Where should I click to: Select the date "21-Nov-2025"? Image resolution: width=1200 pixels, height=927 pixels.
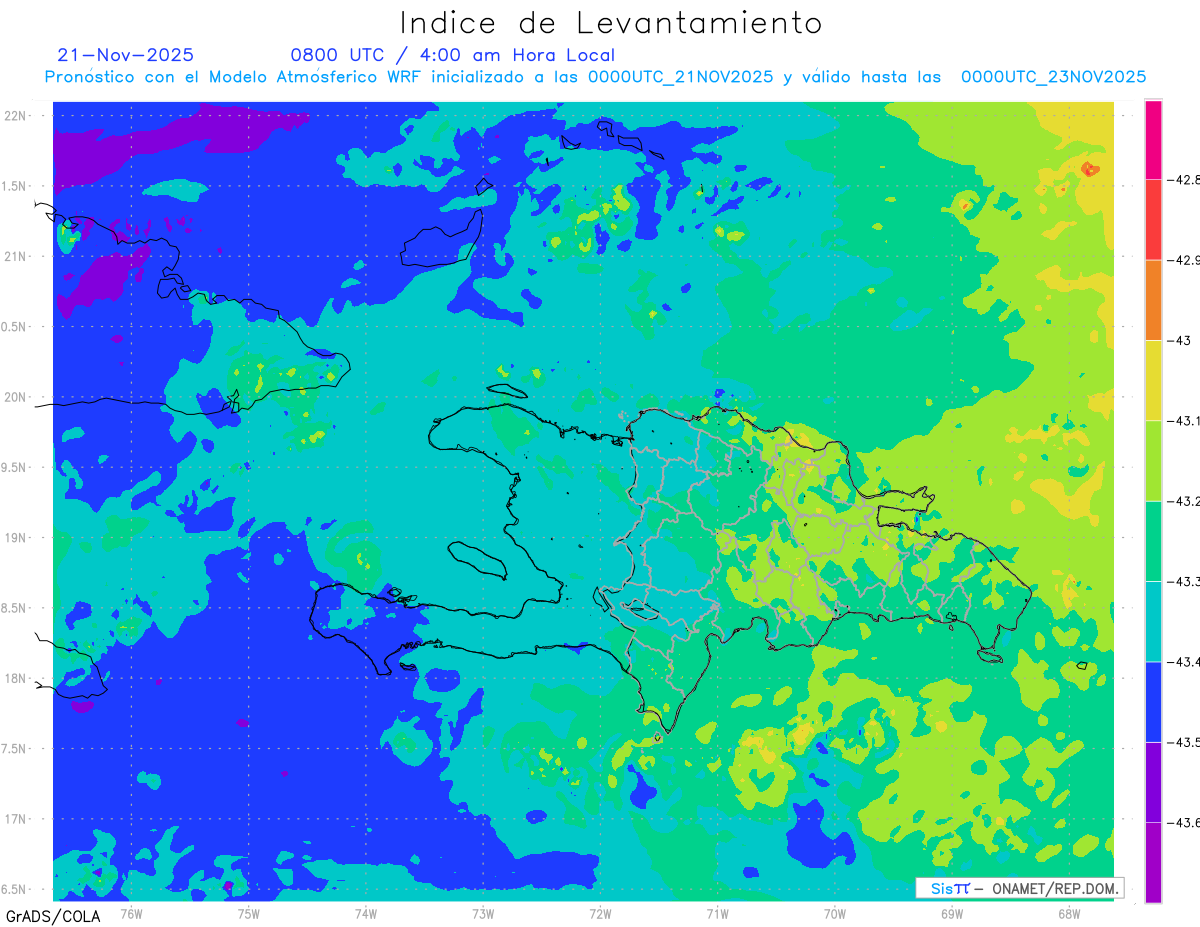(x=126, y=55)
